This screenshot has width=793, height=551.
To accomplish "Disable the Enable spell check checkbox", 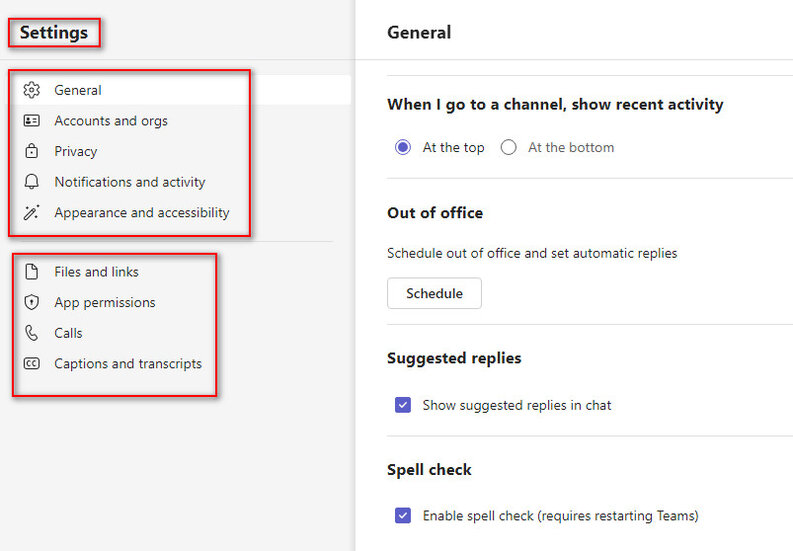I will pos(403,516).
